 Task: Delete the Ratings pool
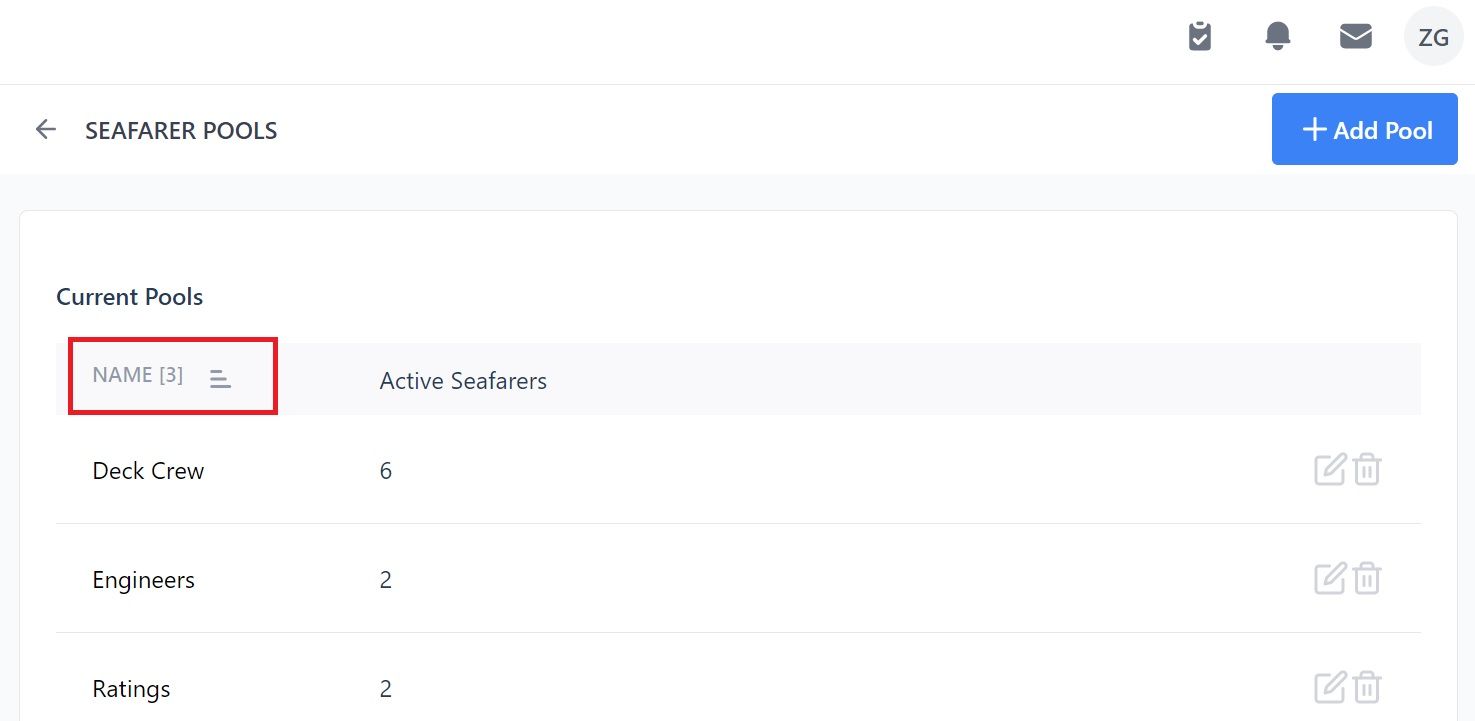[x=1367, y=687]
